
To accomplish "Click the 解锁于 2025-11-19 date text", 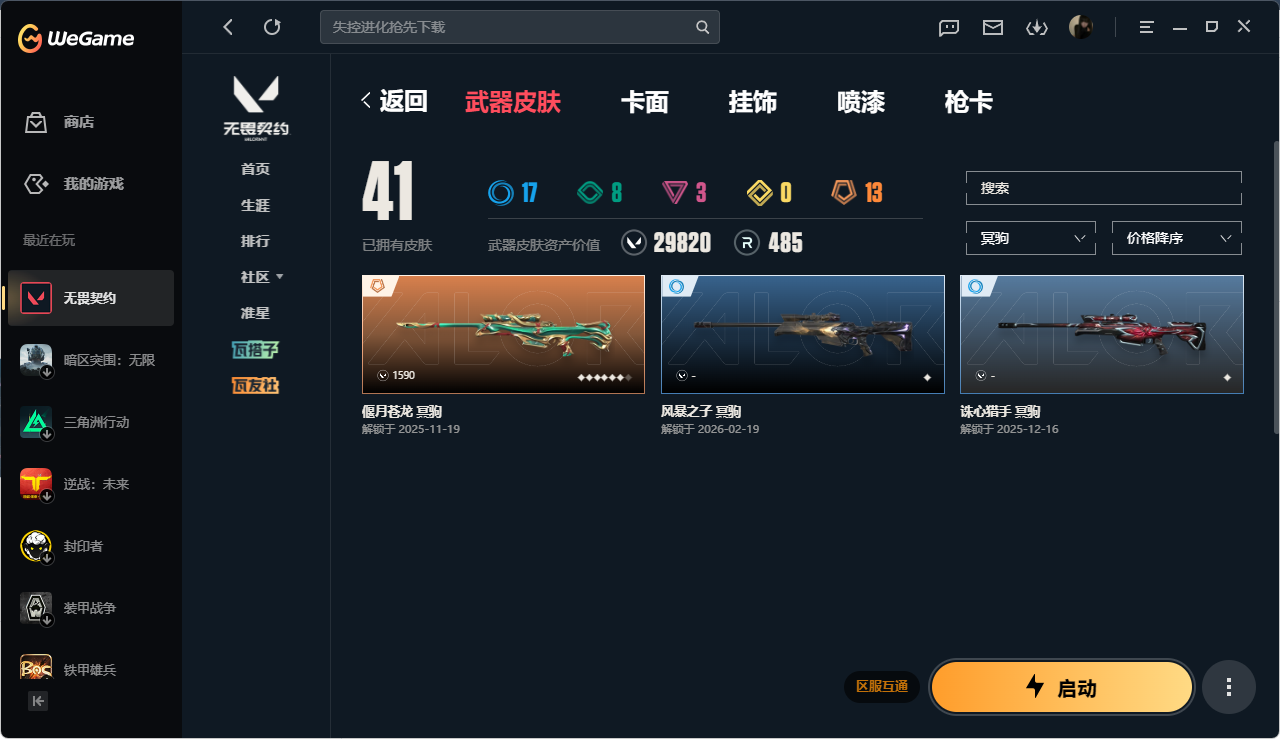I will pos(411,429).
